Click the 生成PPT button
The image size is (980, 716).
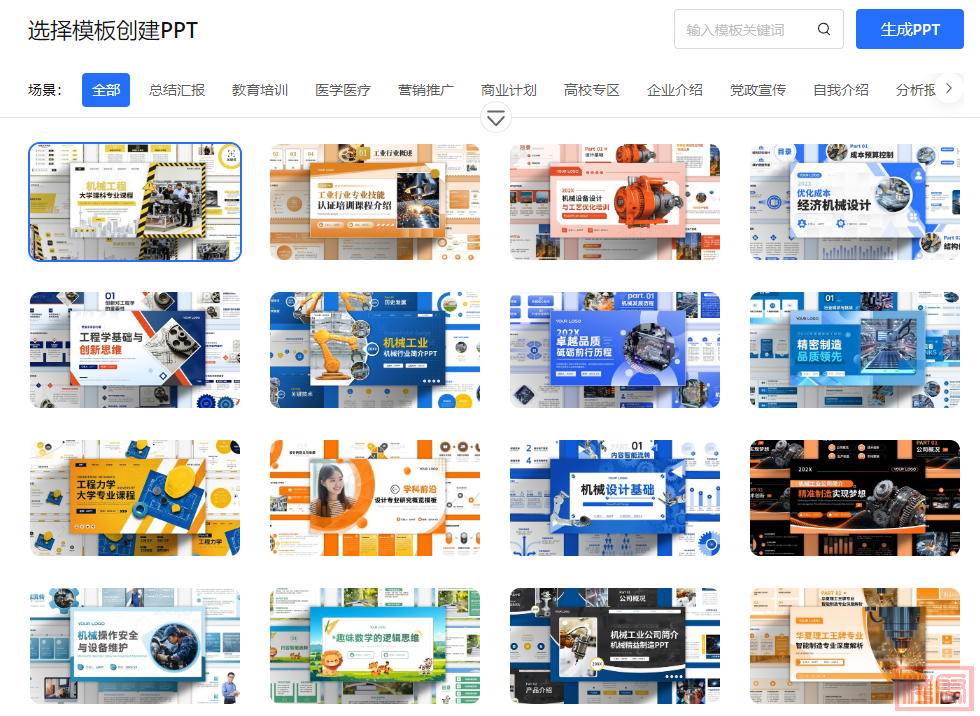point(909,30)
